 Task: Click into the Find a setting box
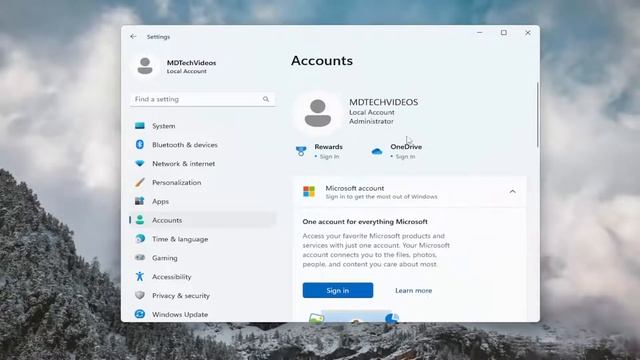coord(202,99)
